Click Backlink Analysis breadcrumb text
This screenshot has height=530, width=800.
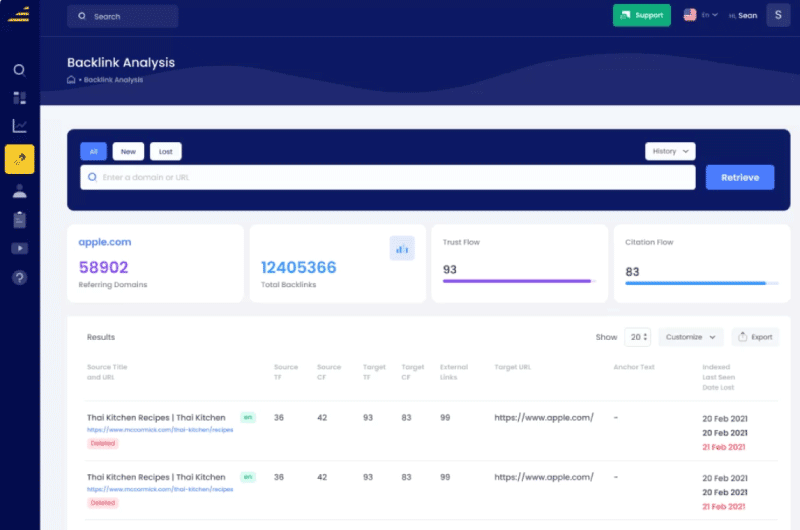pyautogui.click(x=113, y=80)
